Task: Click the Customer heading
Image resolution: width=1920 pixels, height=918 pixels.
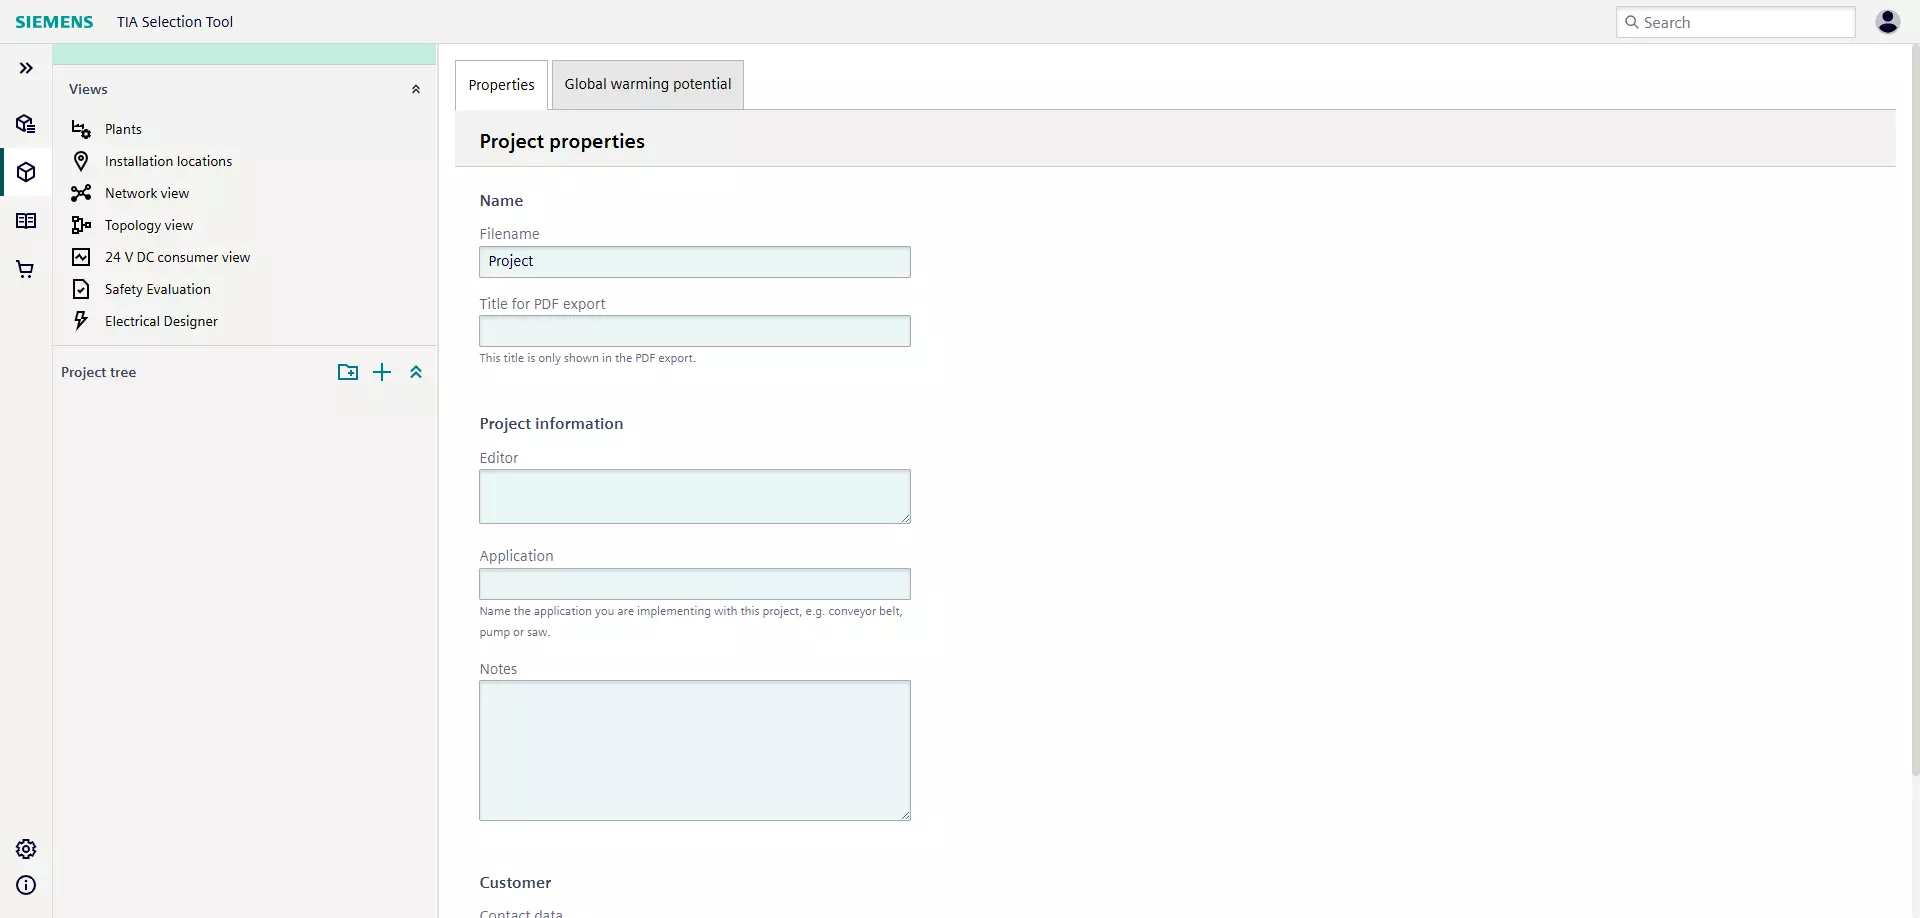Action: click(x=515, y=883)
